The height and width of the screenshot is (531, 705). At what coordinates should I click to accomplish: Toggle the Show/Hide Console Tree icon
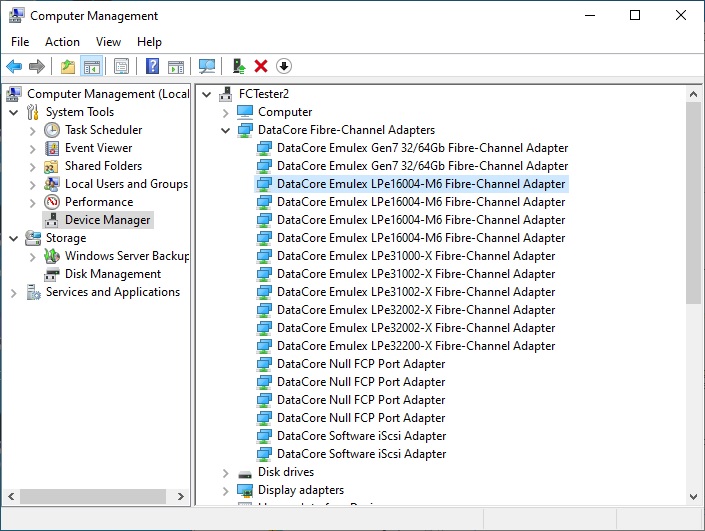click(x=91, y=66)
